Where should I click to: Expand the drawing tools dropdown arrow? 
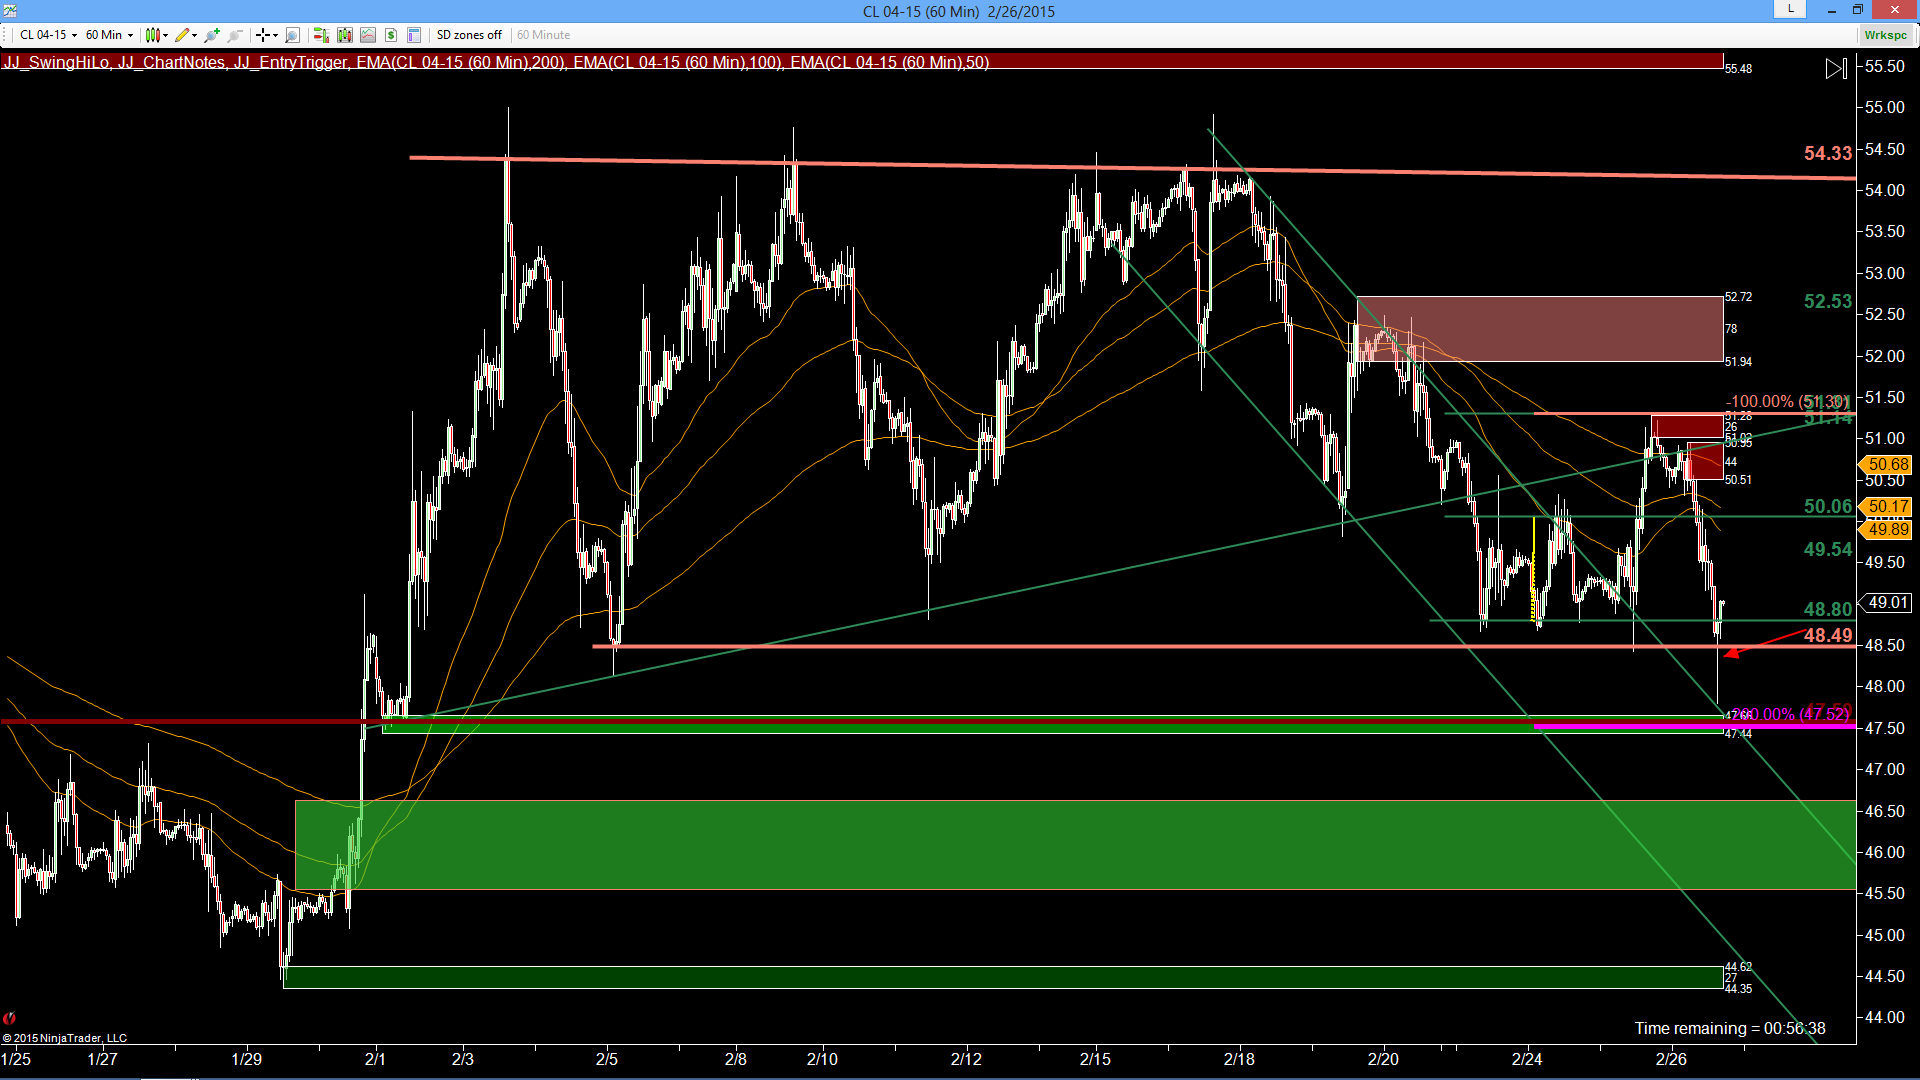tap(194, 35)
